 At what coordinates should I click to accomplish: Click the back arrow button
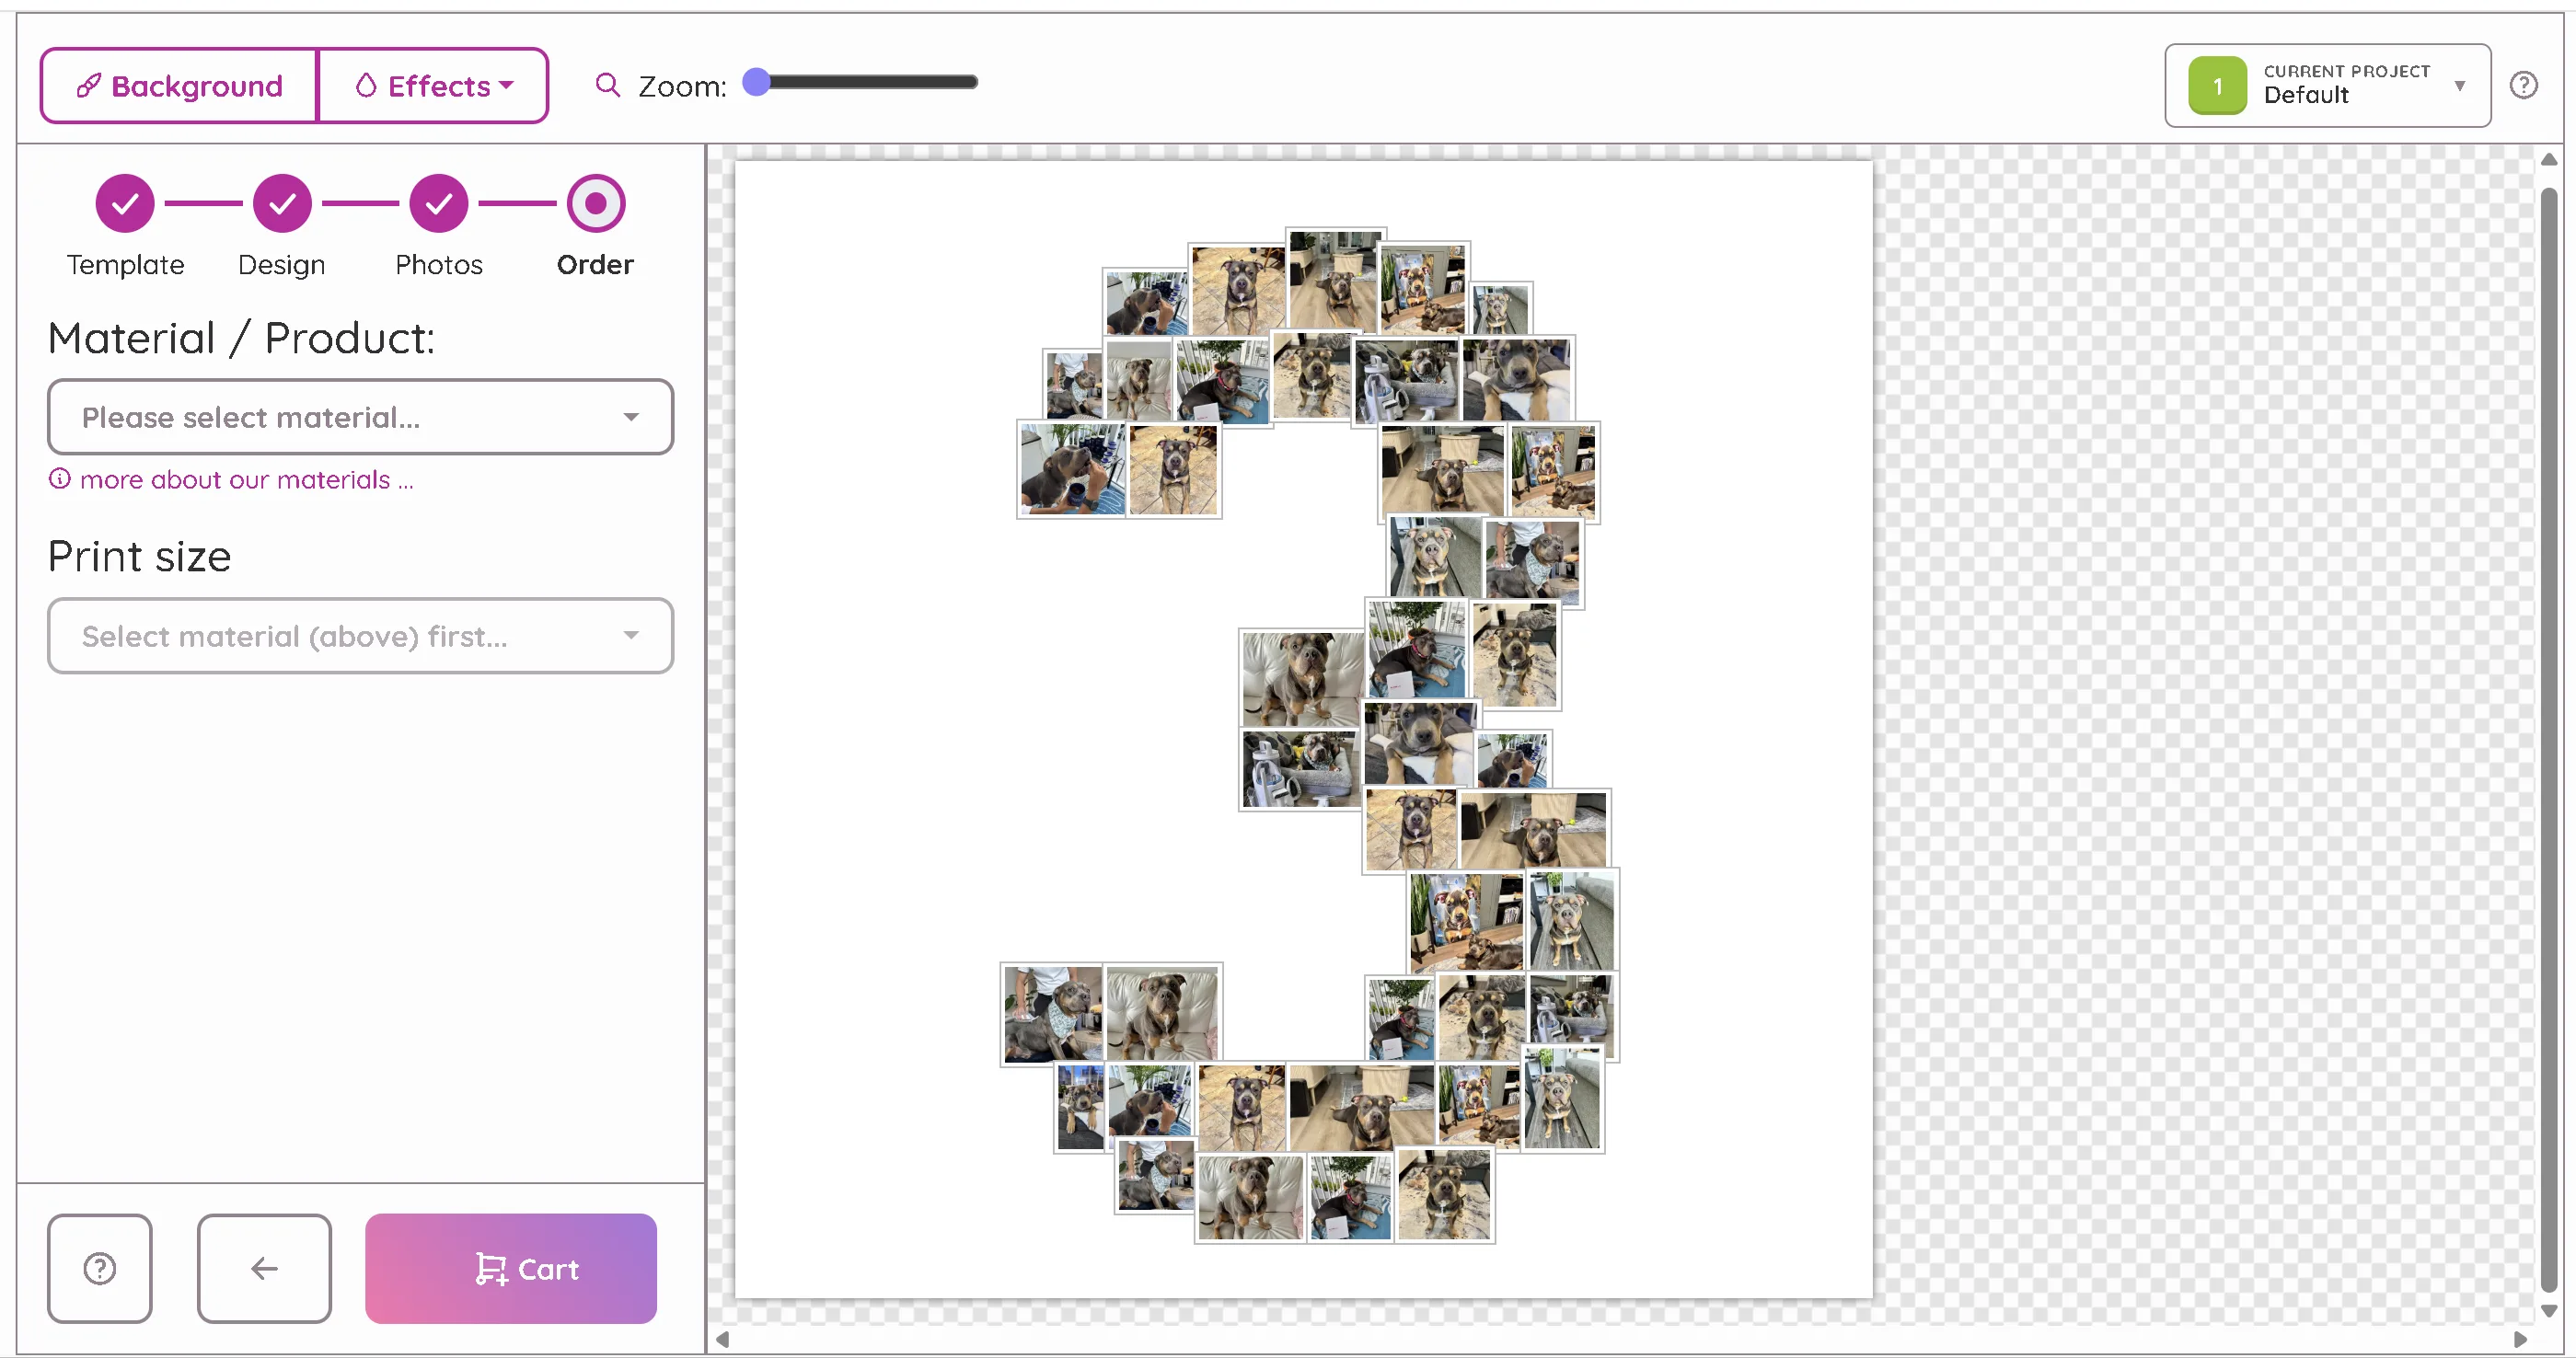[264, 1268]
